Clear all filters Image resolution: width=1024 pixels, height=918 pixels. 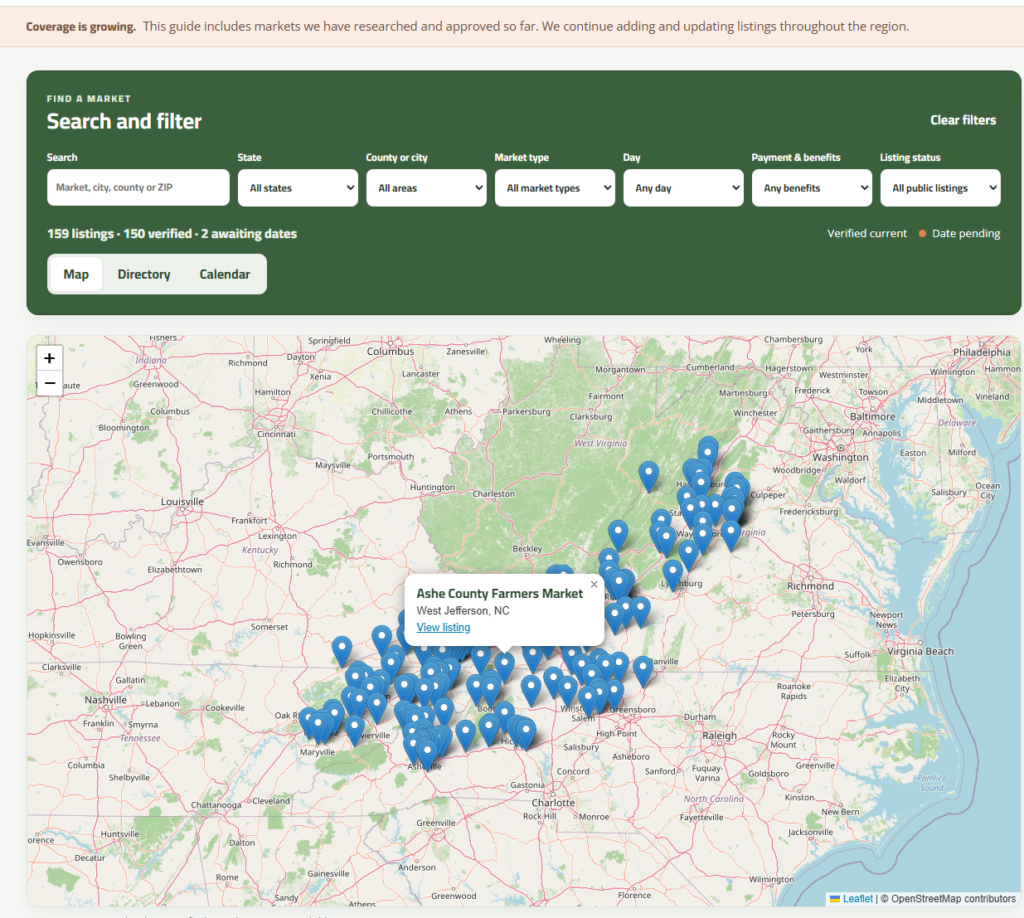point(963,120)
